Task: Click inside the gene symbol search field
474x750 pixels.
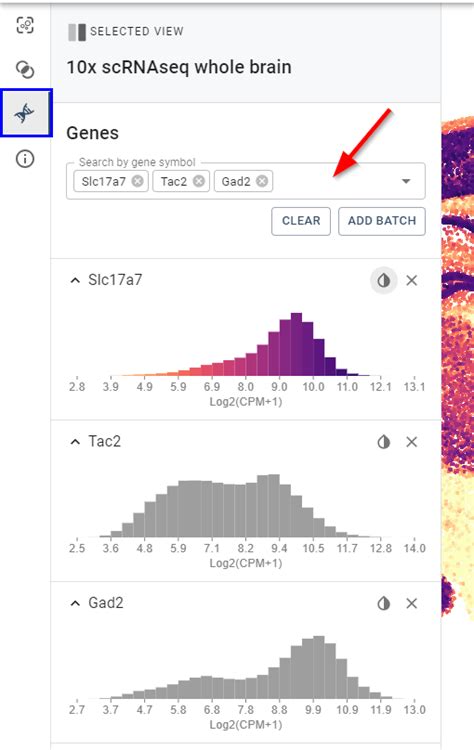Action: click(x=335, y=181)
